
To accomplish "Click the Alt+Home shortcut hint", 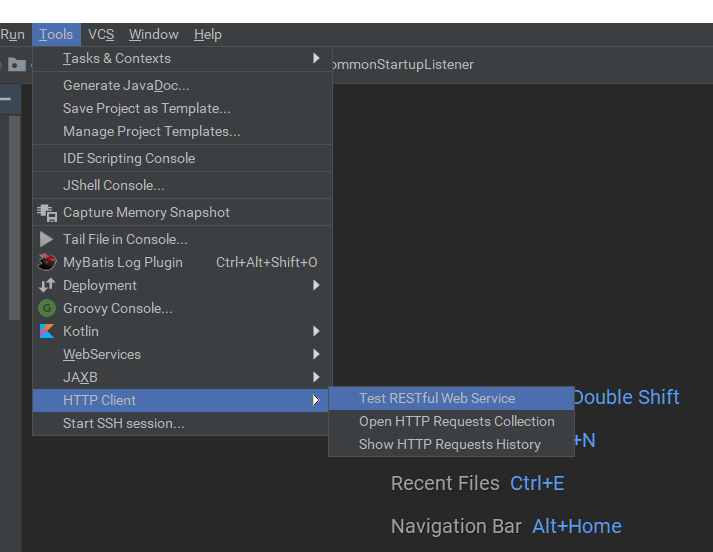I will tap(577, 527).
